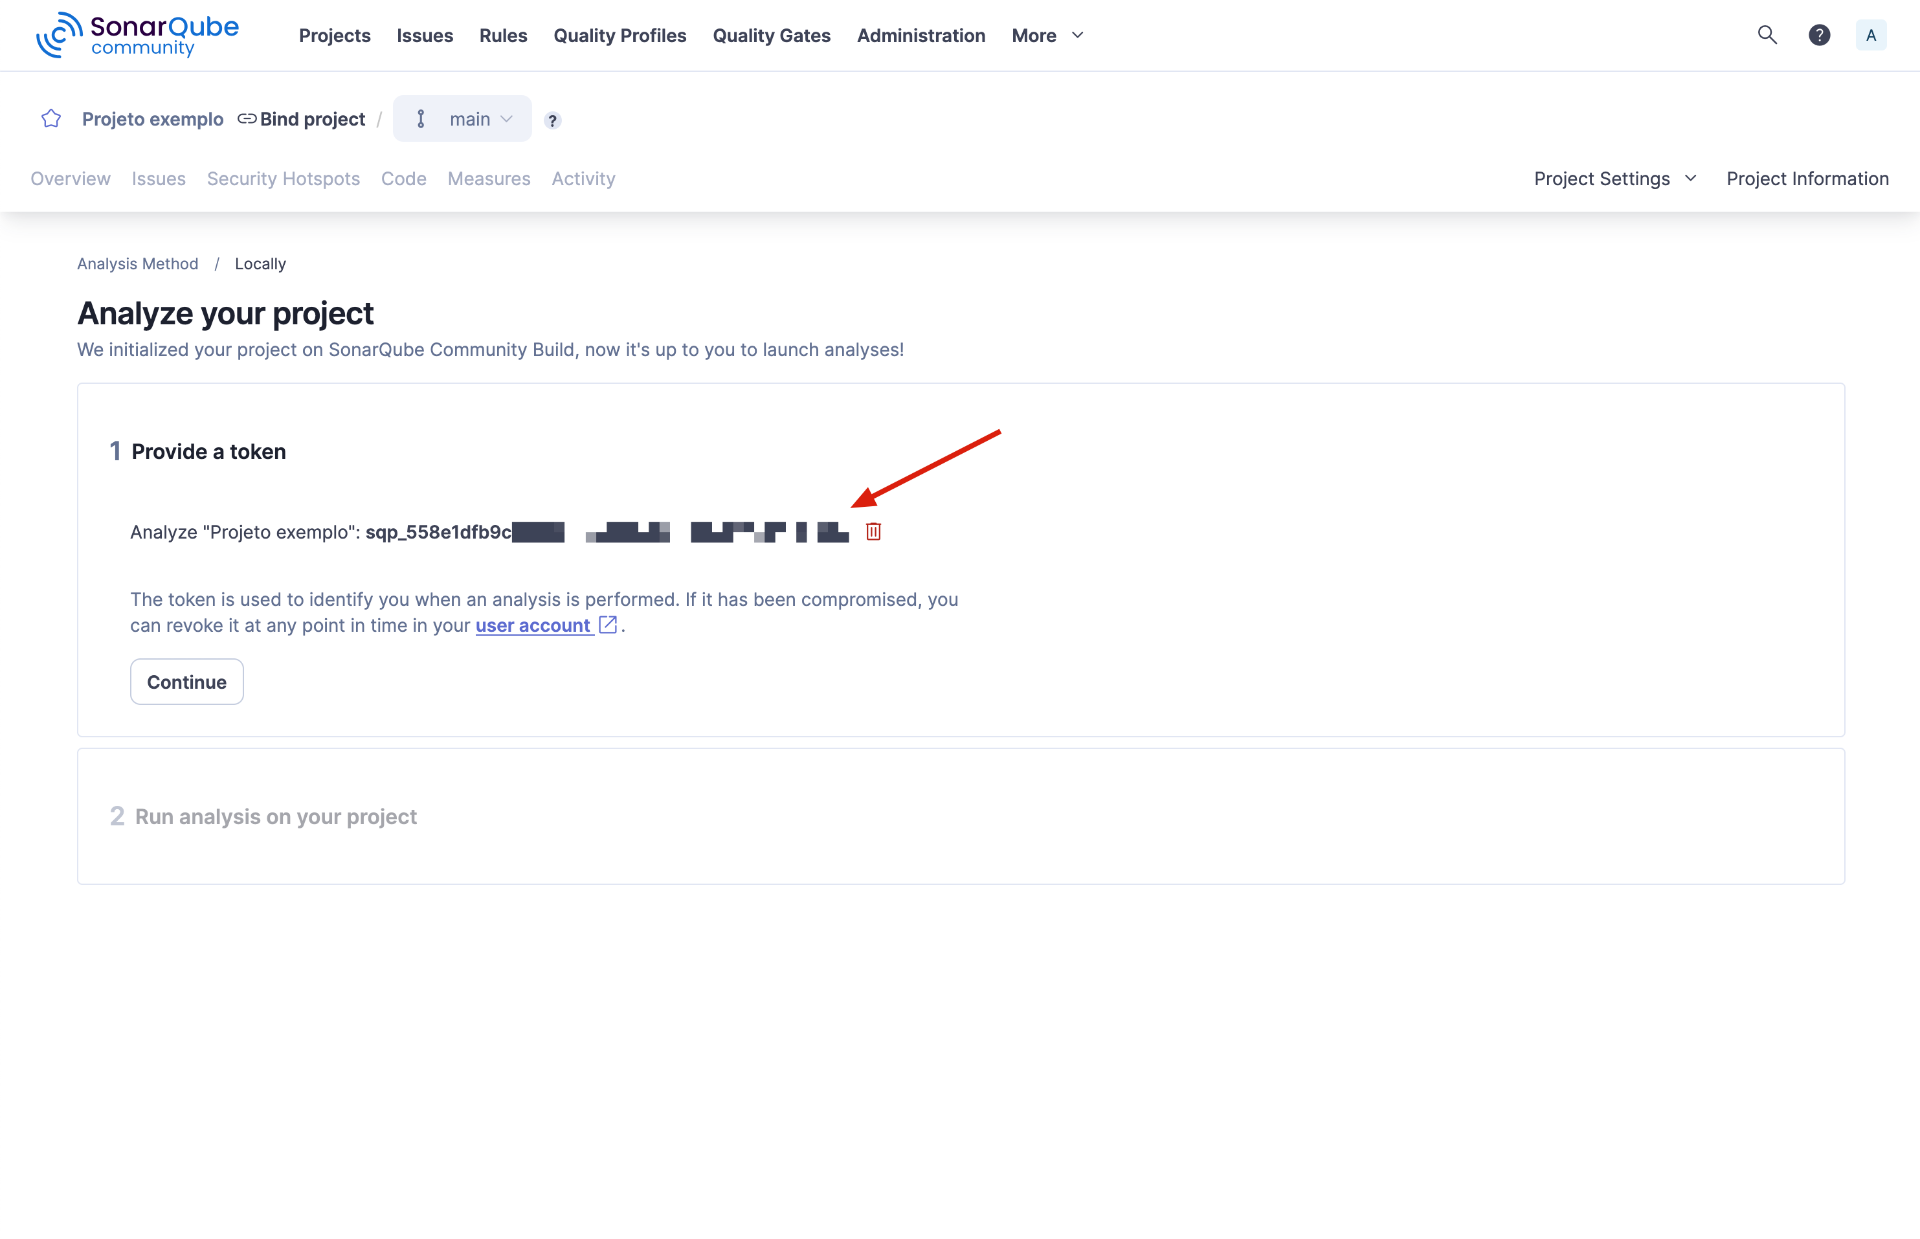The height and width of the screenshot is (1239, 1920).
Task: Click the Bind project link icon
Action: point(247,119)
